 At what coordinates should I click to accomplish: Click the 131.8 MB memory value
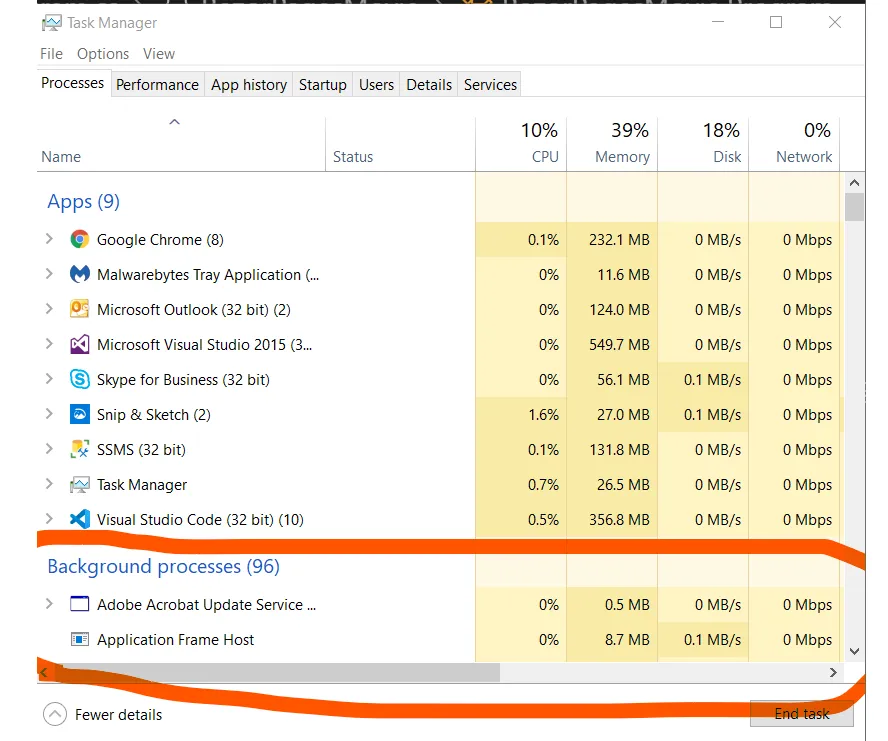tap(619, 449)
